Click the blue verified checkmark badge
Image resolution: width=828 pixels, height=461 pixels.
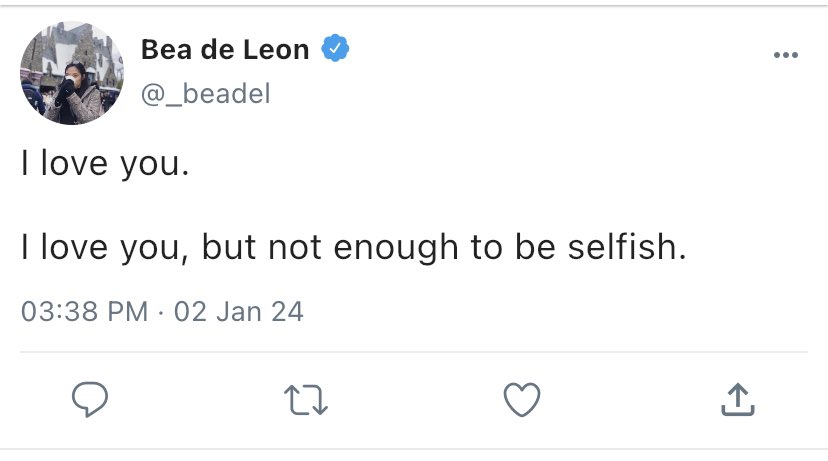click(335, 49)
